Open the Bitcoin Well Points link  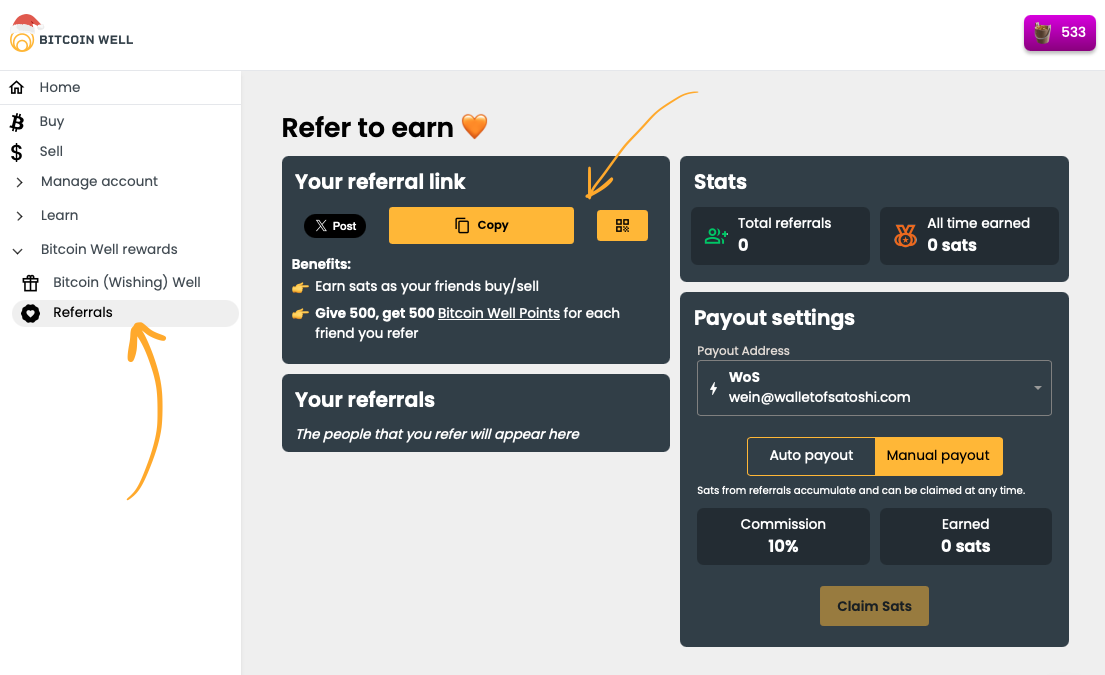498,313
